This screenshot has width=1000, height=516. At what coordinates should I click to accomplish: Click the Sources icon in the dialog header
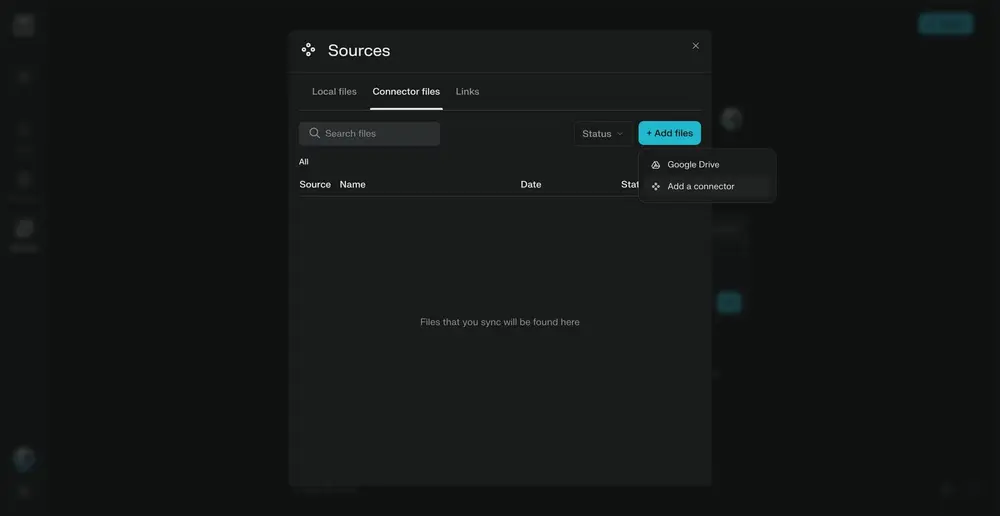click(x=308, y=50)
